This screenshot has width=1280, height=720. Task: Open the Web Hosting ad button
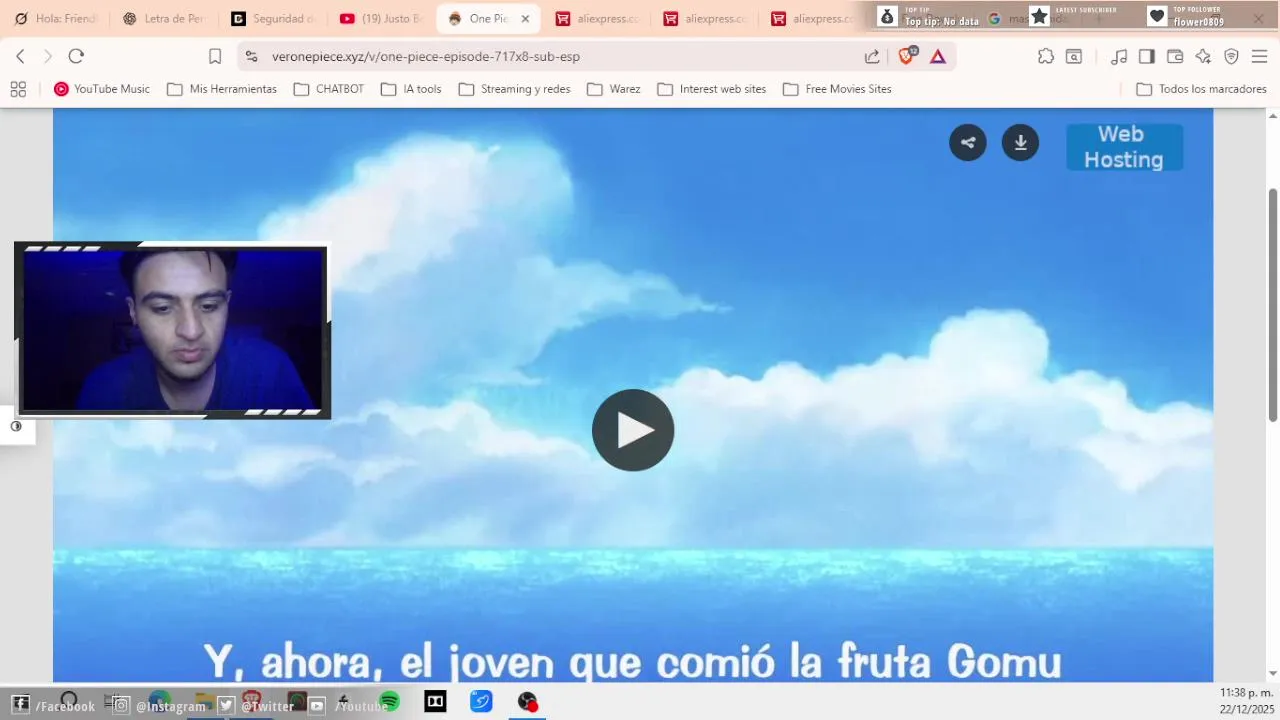pos(1124,147)
